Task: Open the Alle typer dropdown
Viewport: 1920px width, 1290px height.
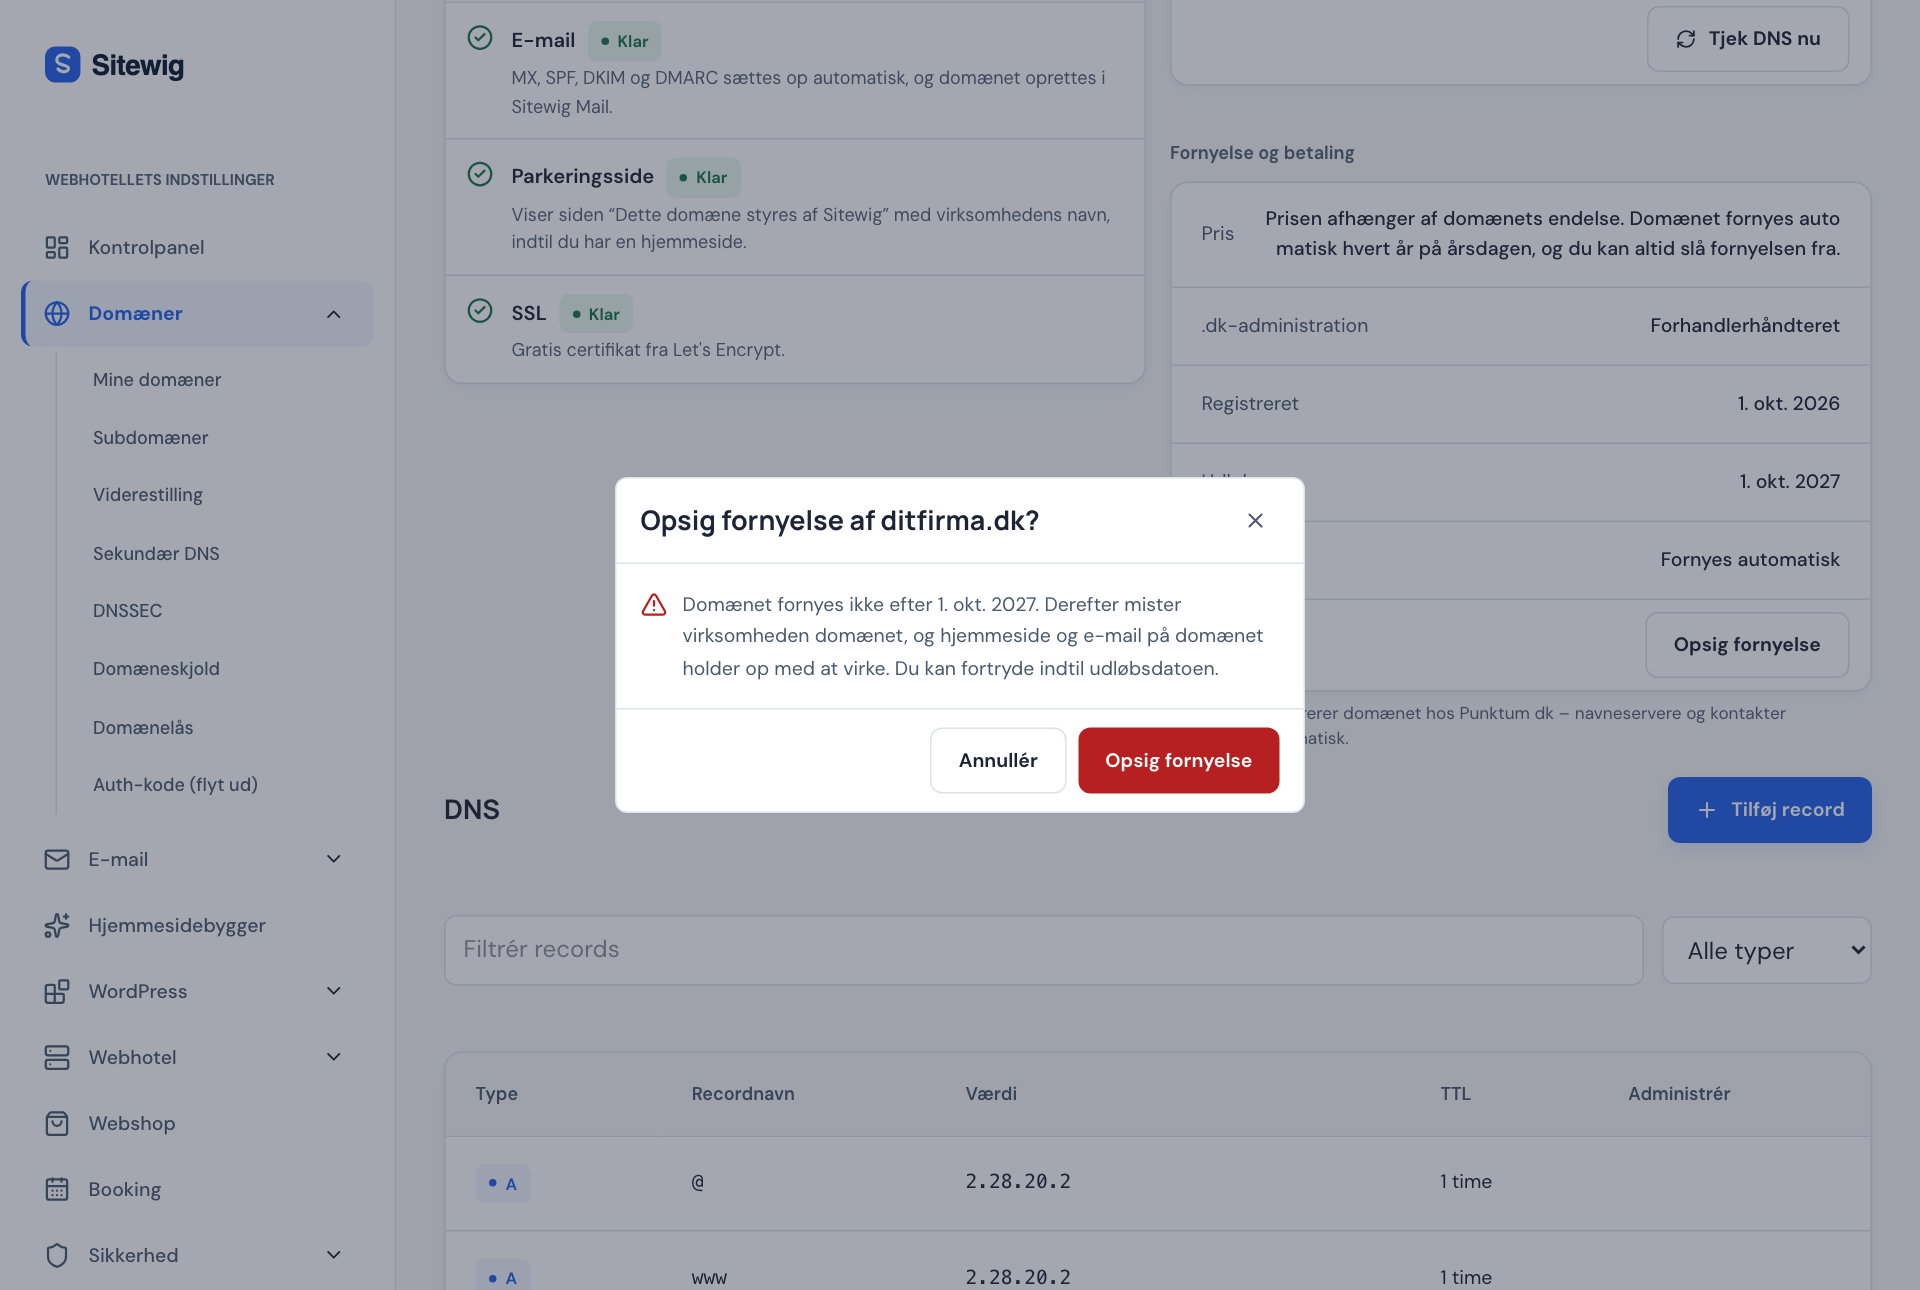Action: (1766, 950)
